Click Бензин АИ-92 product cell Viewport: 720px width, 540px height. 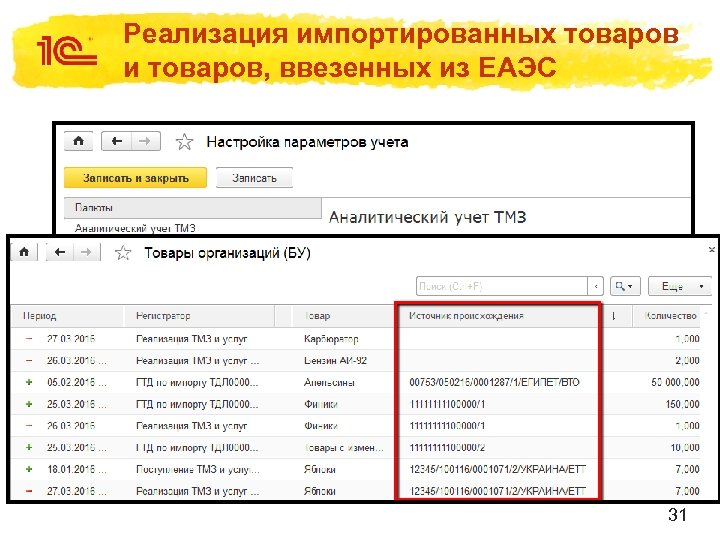pyautogui.click(x=335, y=360)
